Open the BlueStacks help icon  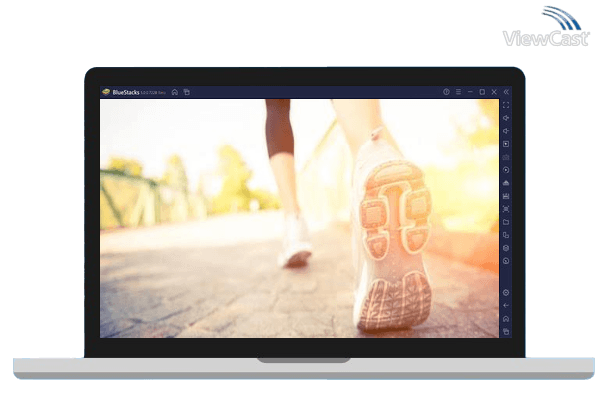[446, 92]
